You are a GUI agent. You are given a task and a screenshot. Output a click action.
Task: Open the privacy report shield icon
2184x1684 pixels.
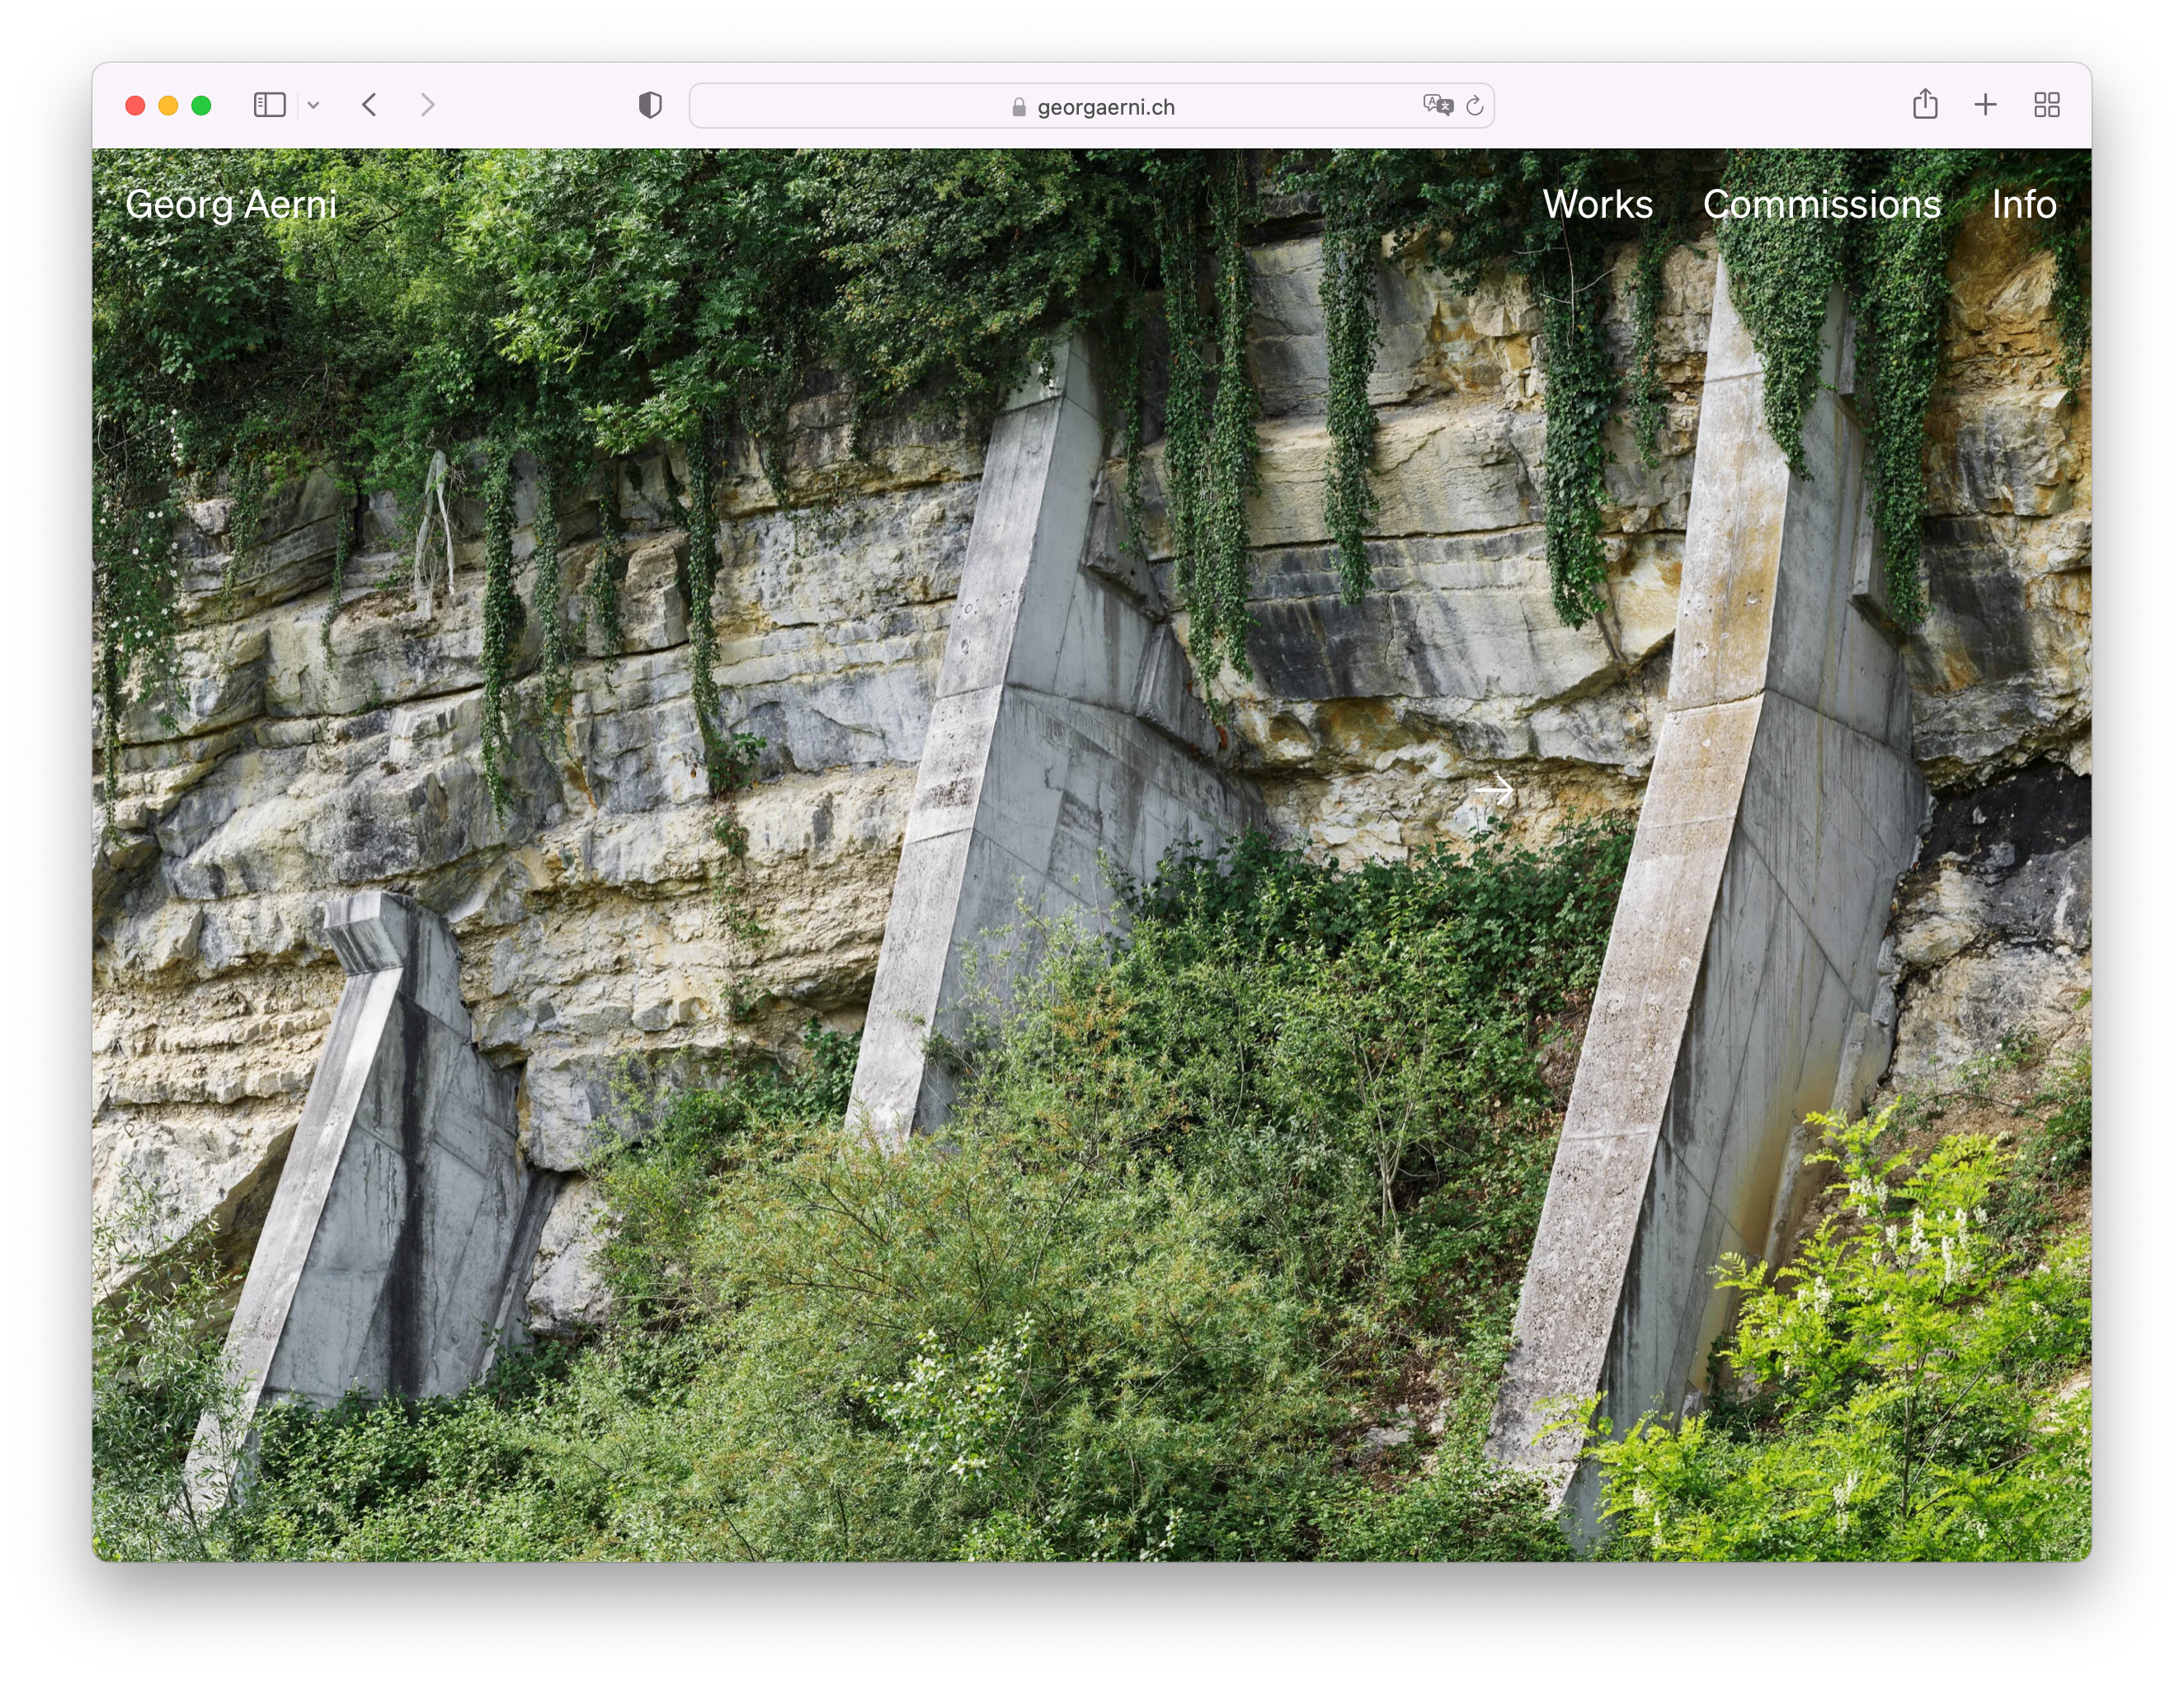pos(650,105)
